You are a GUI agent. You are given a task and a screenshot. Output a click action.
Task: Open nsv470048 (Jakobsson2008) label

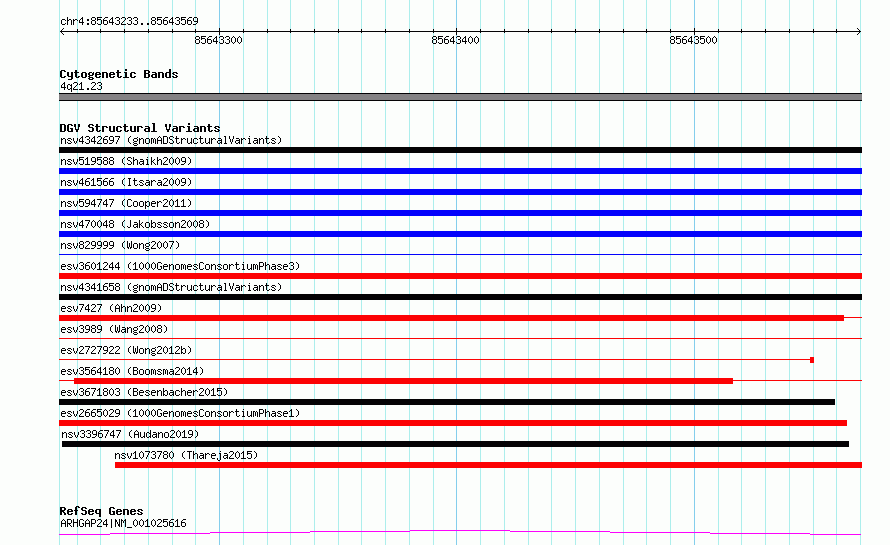[x=135, y=224]
